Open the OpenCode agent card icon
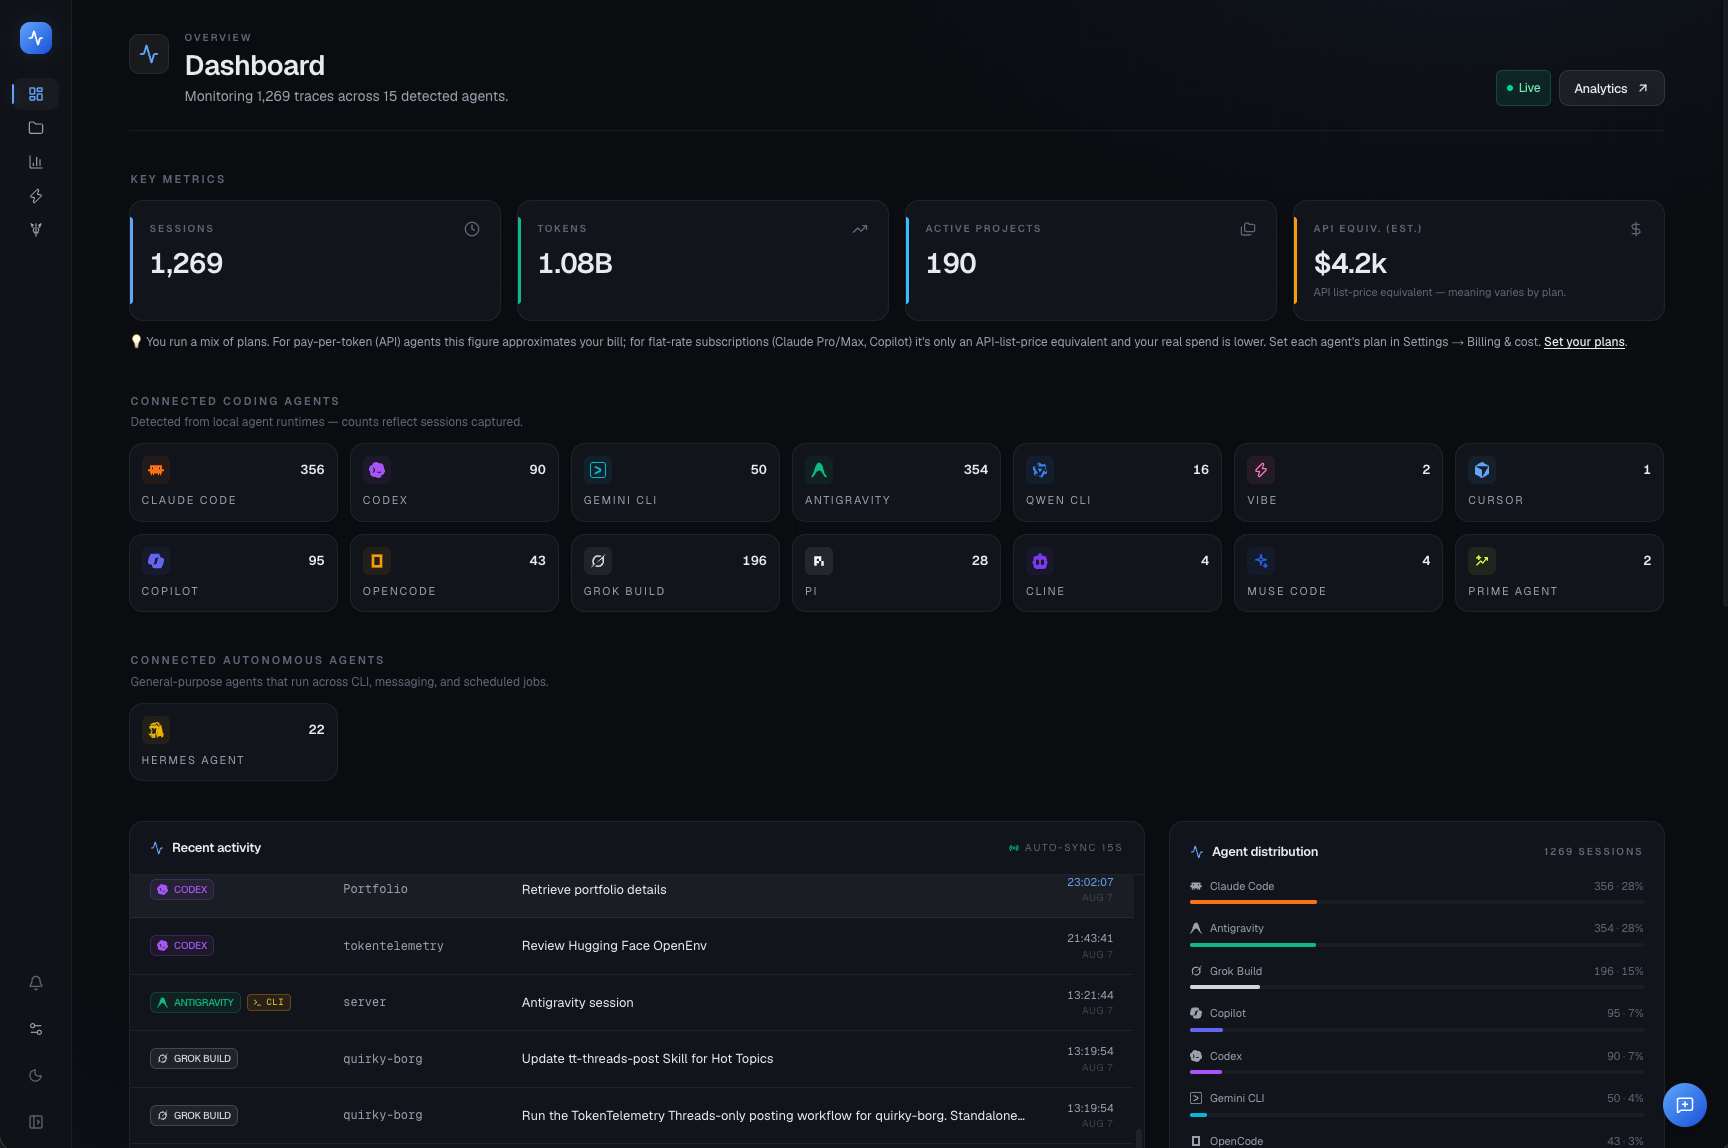The height and width of the screenshot is (1148, 1728). 377,561
